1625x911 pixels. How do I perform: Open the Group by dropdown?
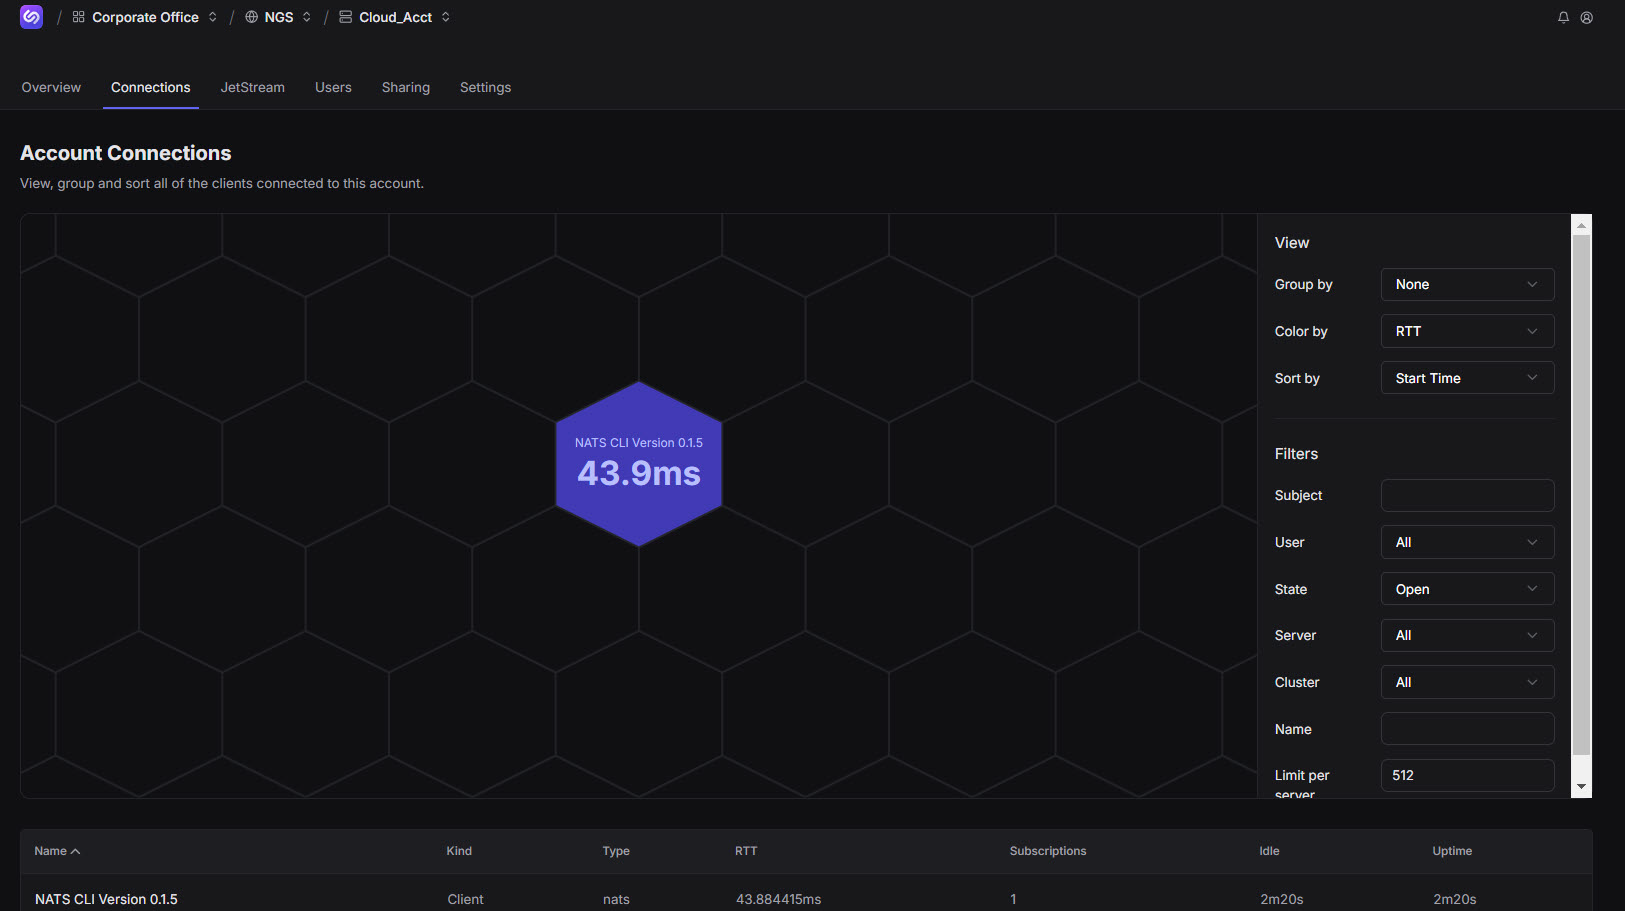coord(1467,285)
